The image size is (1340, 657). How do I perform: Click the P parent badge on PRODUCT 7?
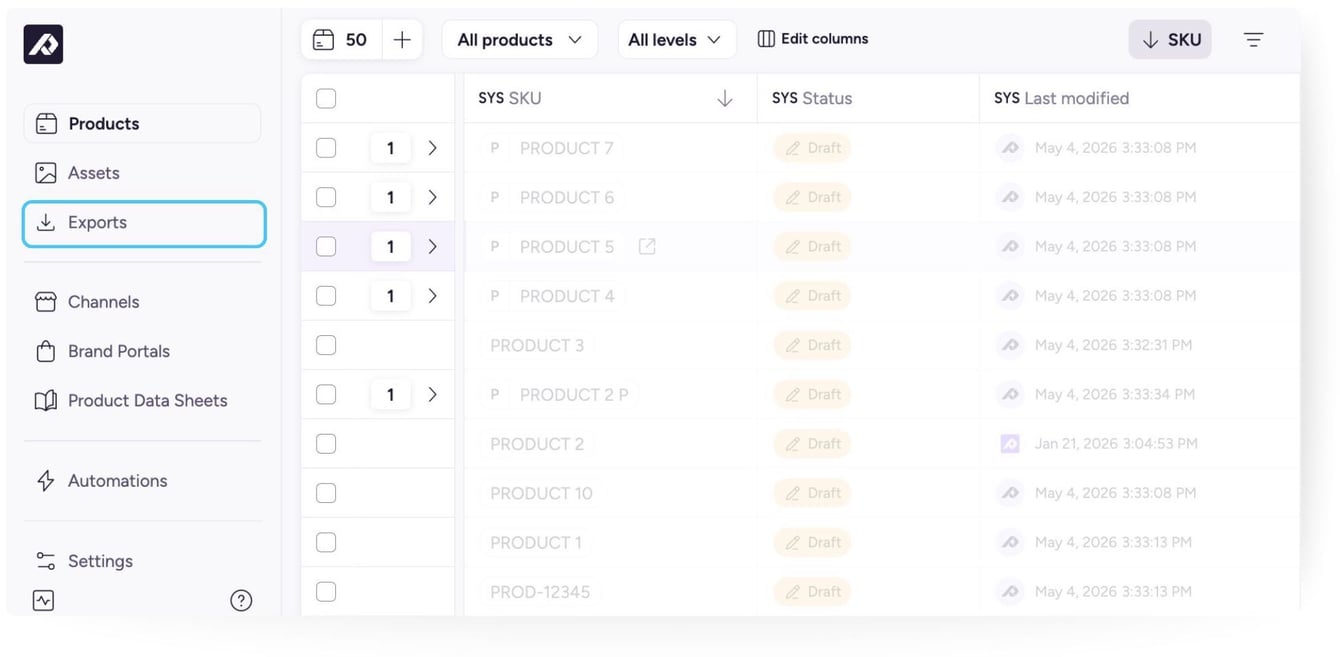(x=494, y=148)
